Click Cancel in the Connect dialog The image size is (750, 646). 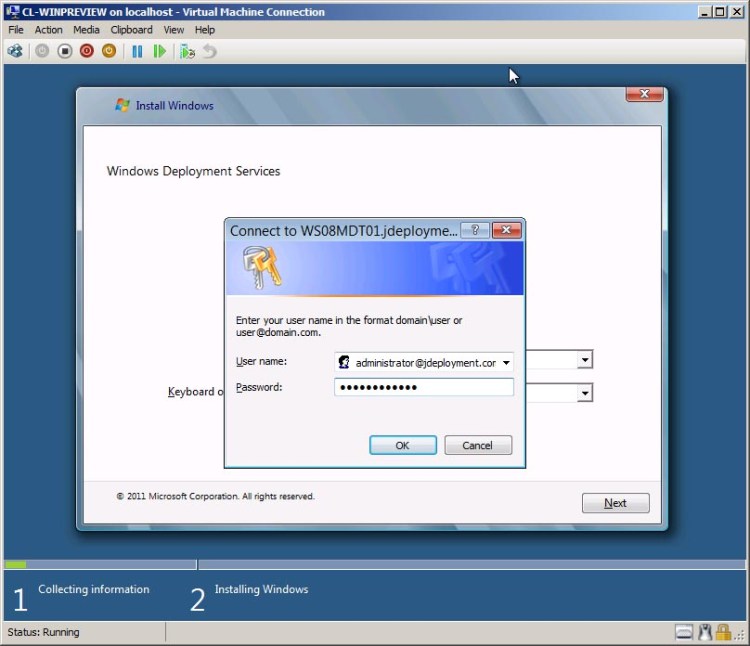coord(478,446)
